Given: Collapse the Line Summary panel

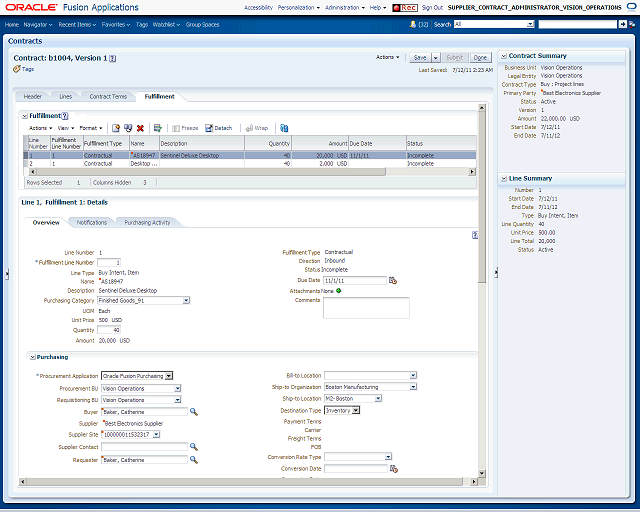Looking at the screenshot, I should pyautogui.click(x=504, y=178).
